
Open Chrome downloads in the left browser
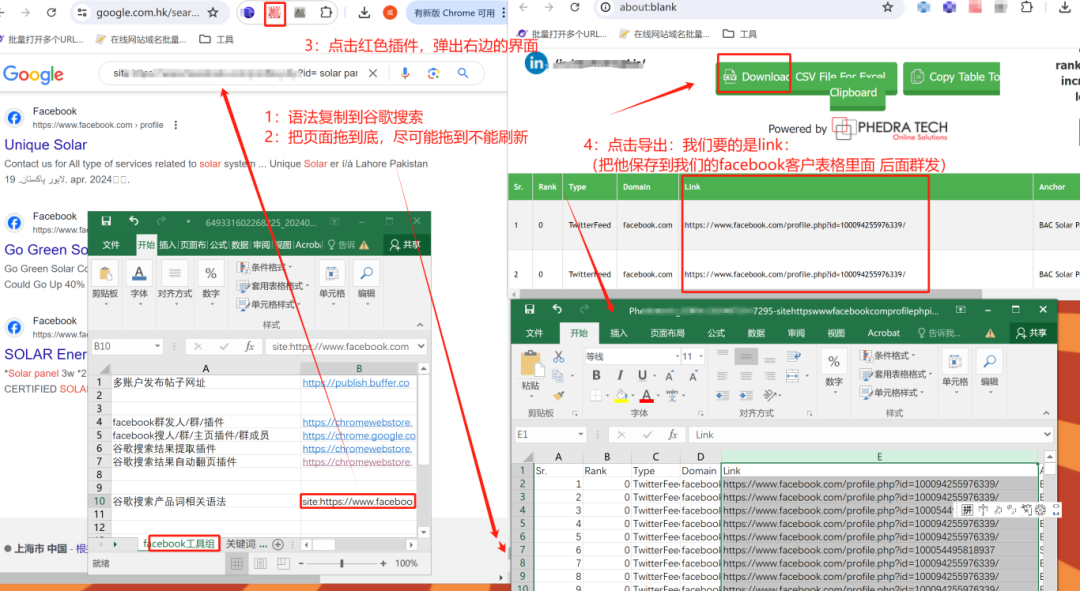(x=364, y=12)
